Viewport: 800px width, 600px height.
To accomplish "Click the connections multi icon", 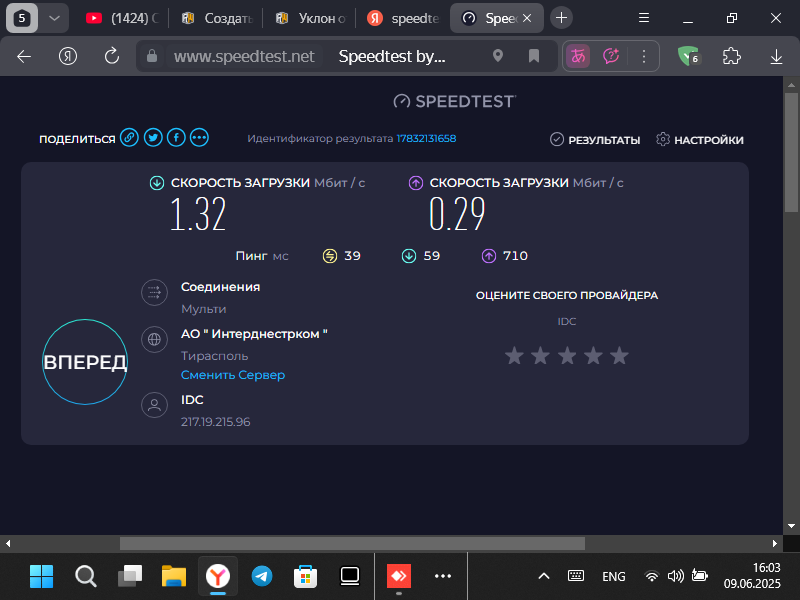I will (x=154, y=292).
